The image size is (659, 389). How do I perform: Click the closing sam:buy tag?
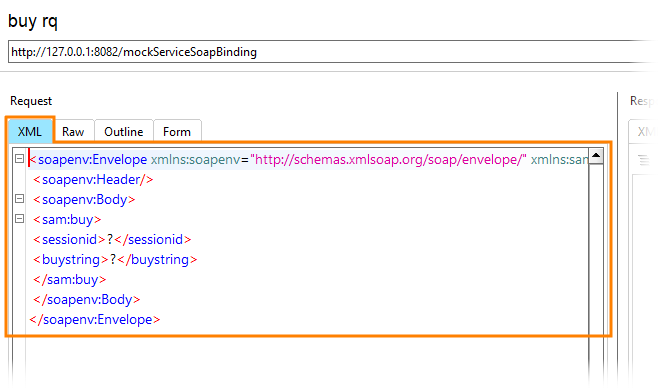coord(70,279)
